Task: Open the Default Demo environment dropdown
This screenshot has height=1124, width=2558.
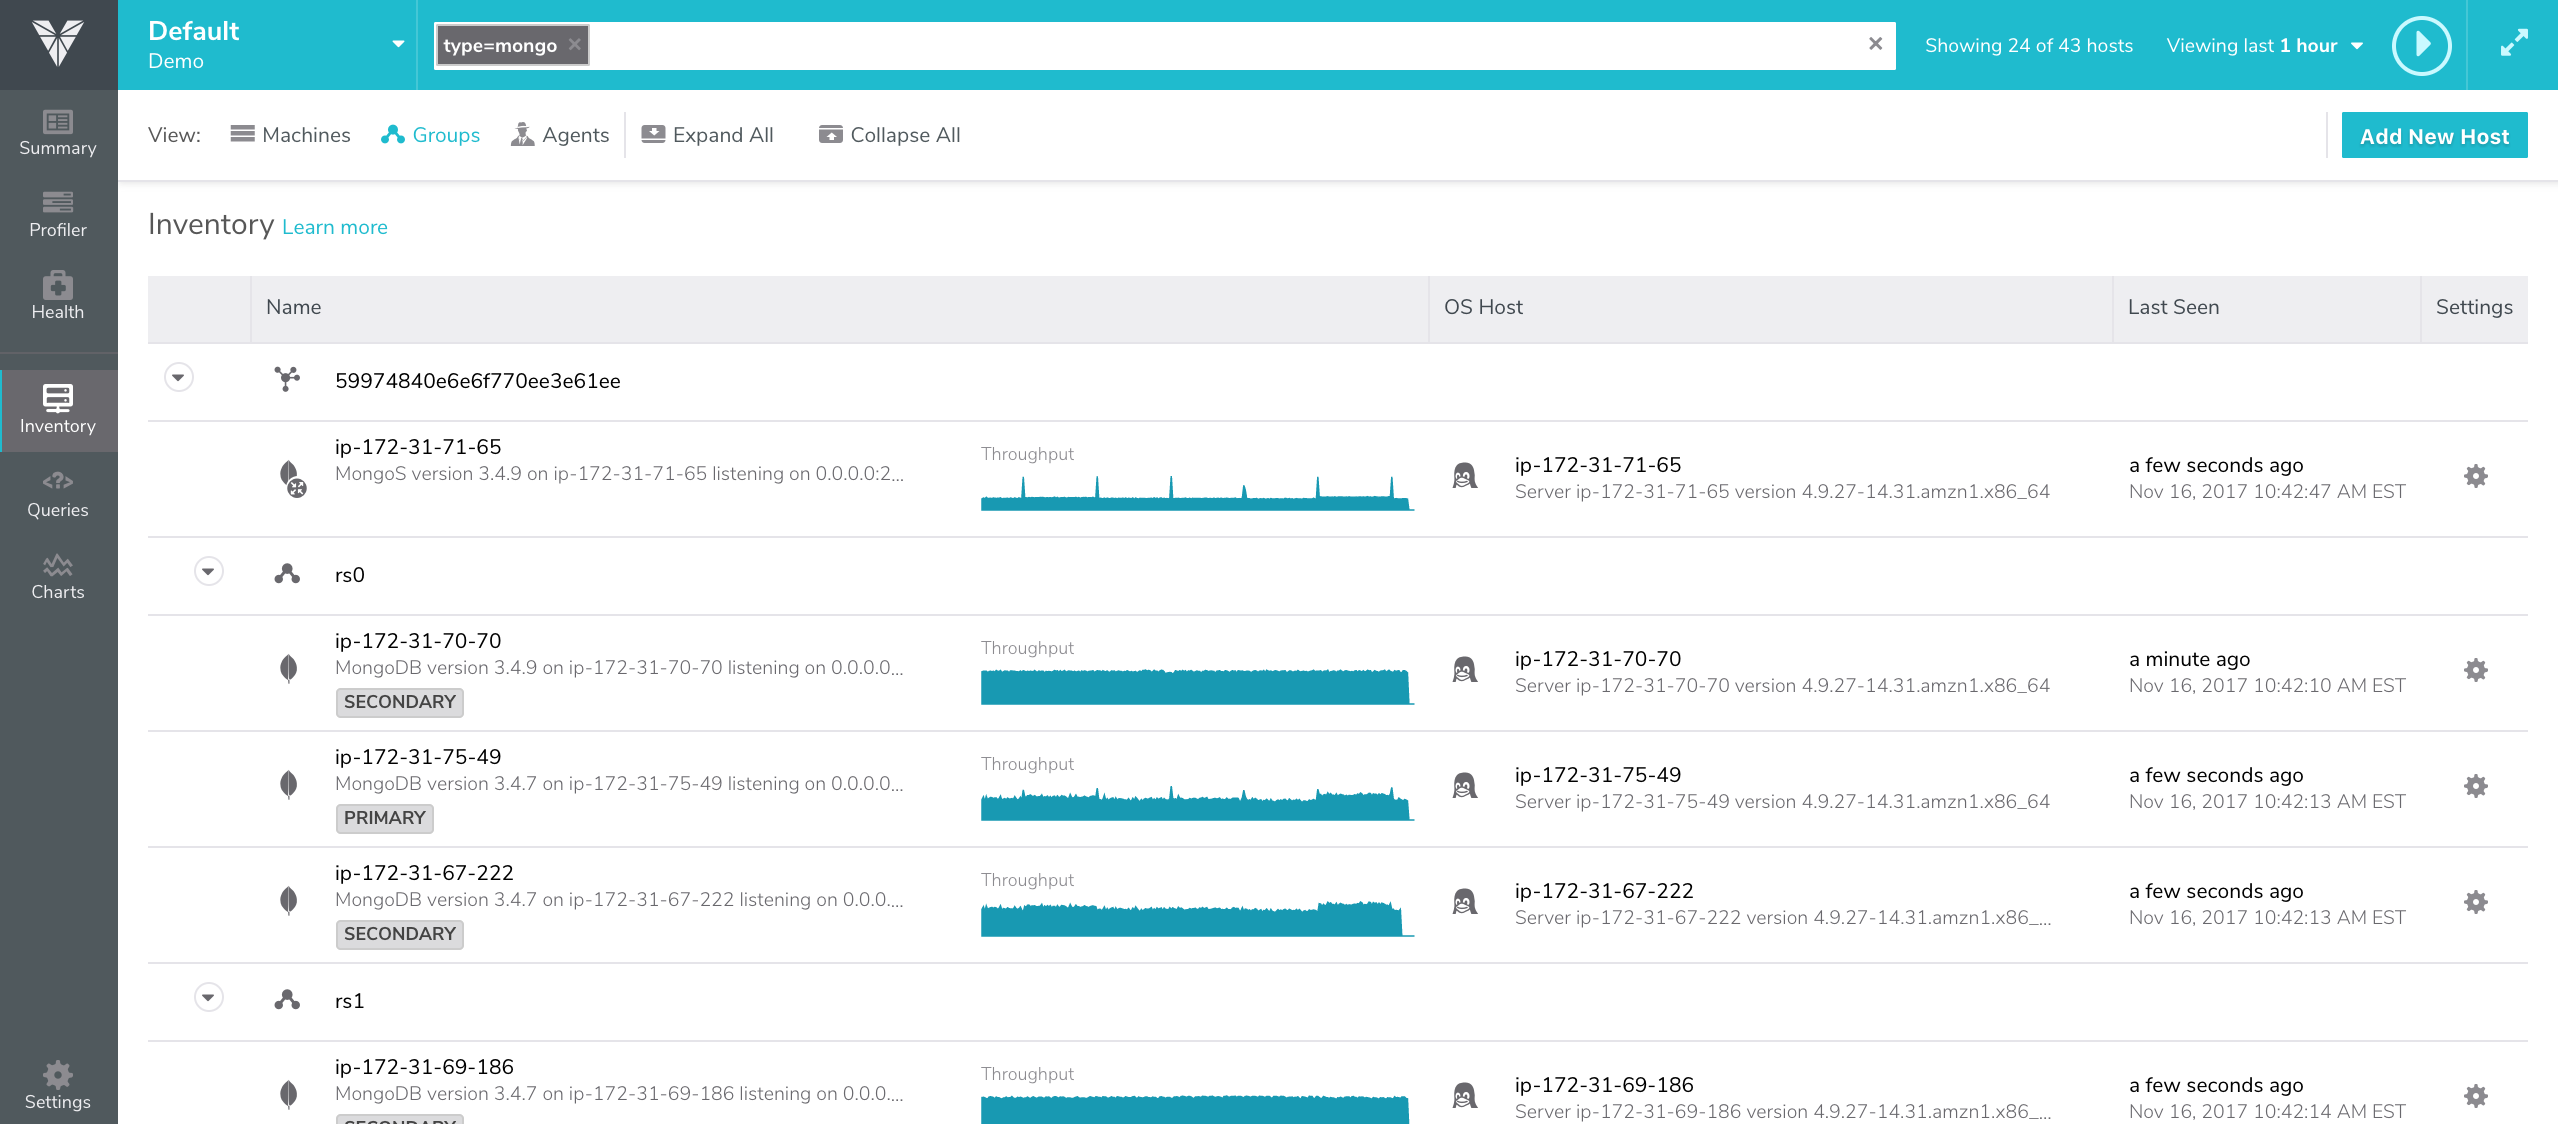Action: pos(398,44)
